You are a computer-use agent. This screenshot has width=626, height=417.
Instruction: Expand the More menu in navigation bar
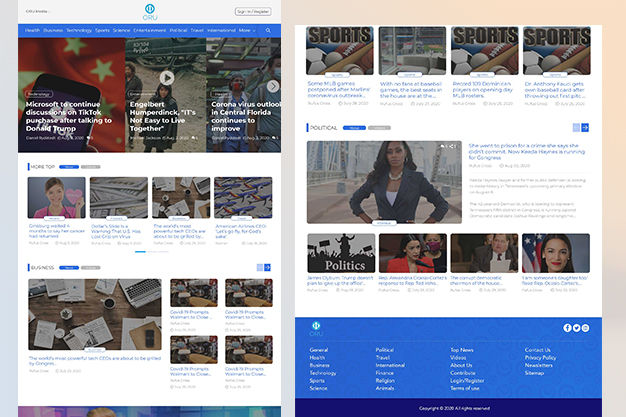pos(247,30)
